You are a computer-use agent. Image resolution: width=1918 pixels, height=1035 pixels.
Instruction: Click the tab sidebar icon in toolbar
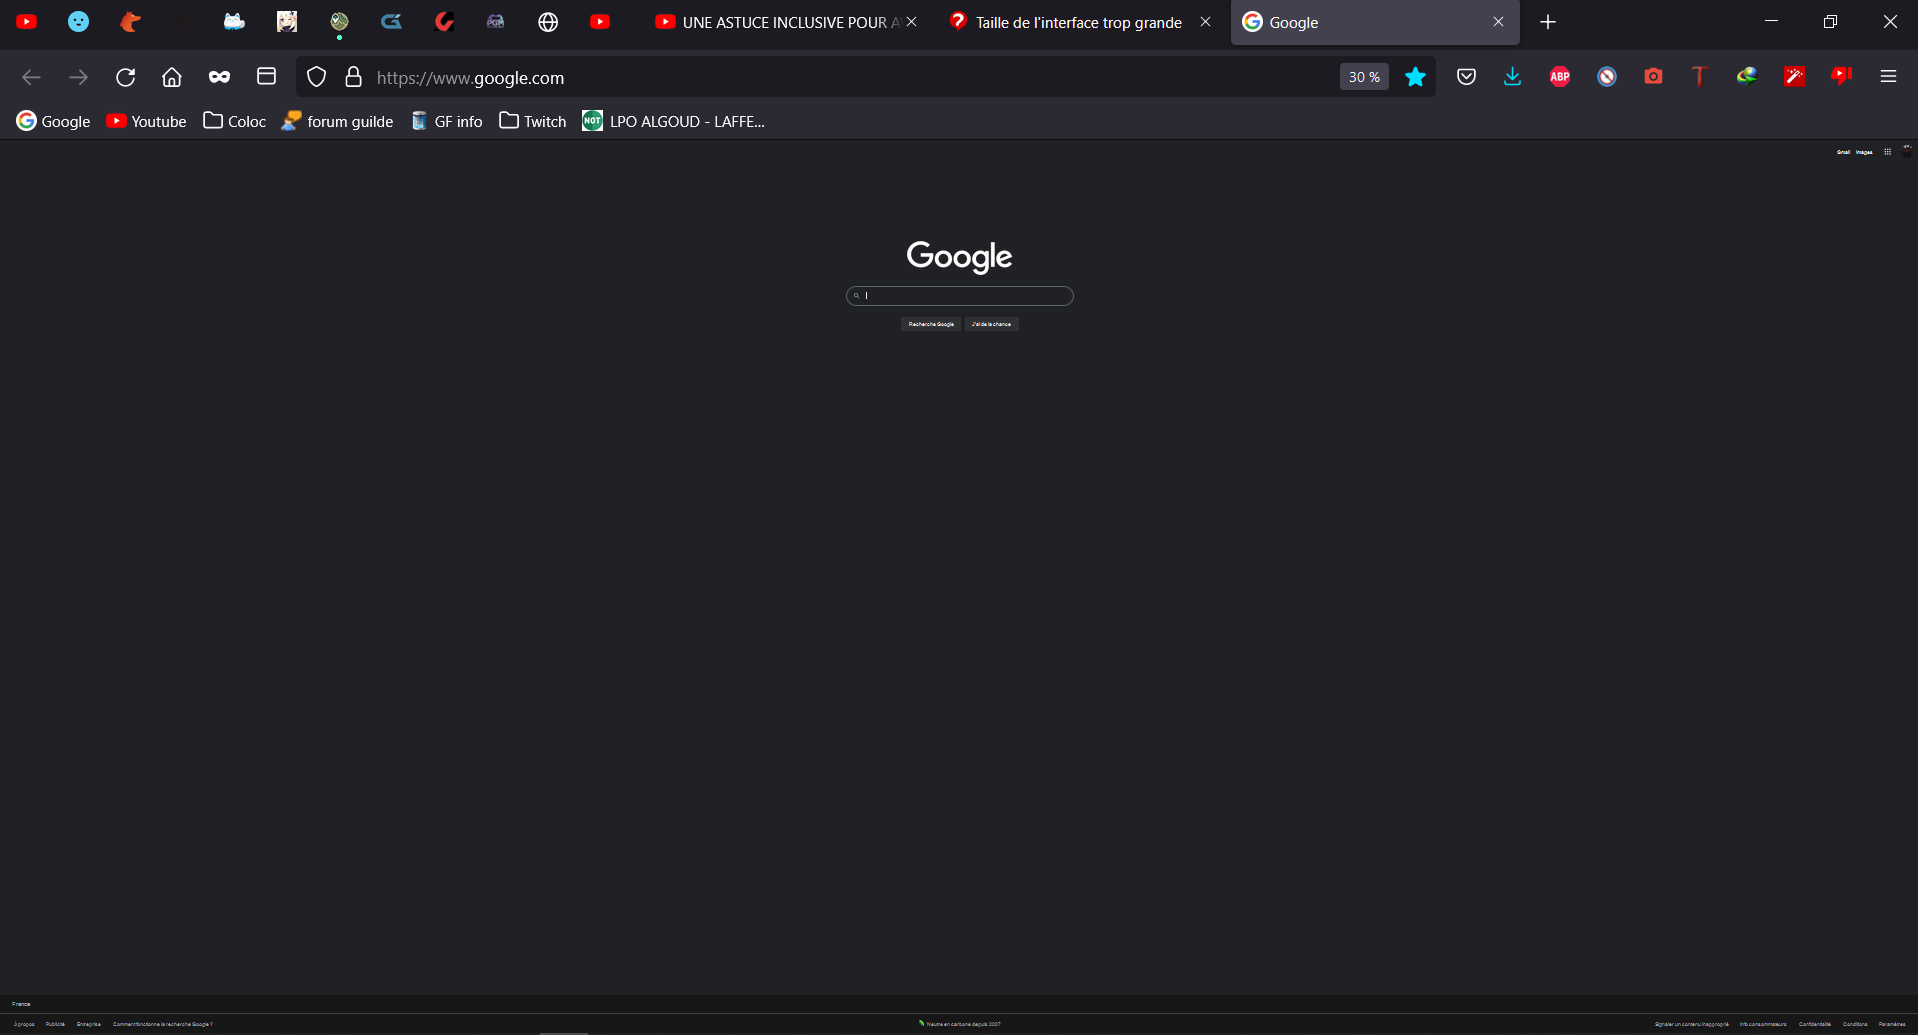[x=266, y=77]
